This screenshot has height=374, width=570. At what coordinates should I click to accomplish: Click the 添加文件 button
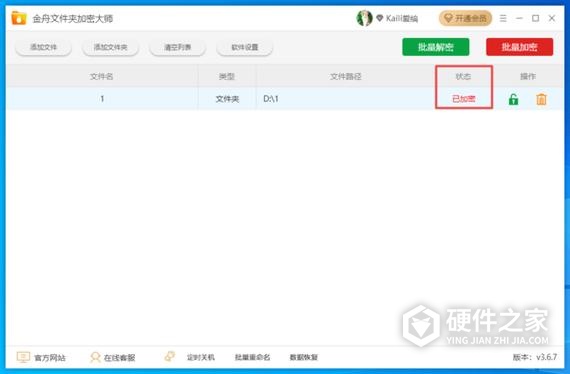tap(43, 47)
